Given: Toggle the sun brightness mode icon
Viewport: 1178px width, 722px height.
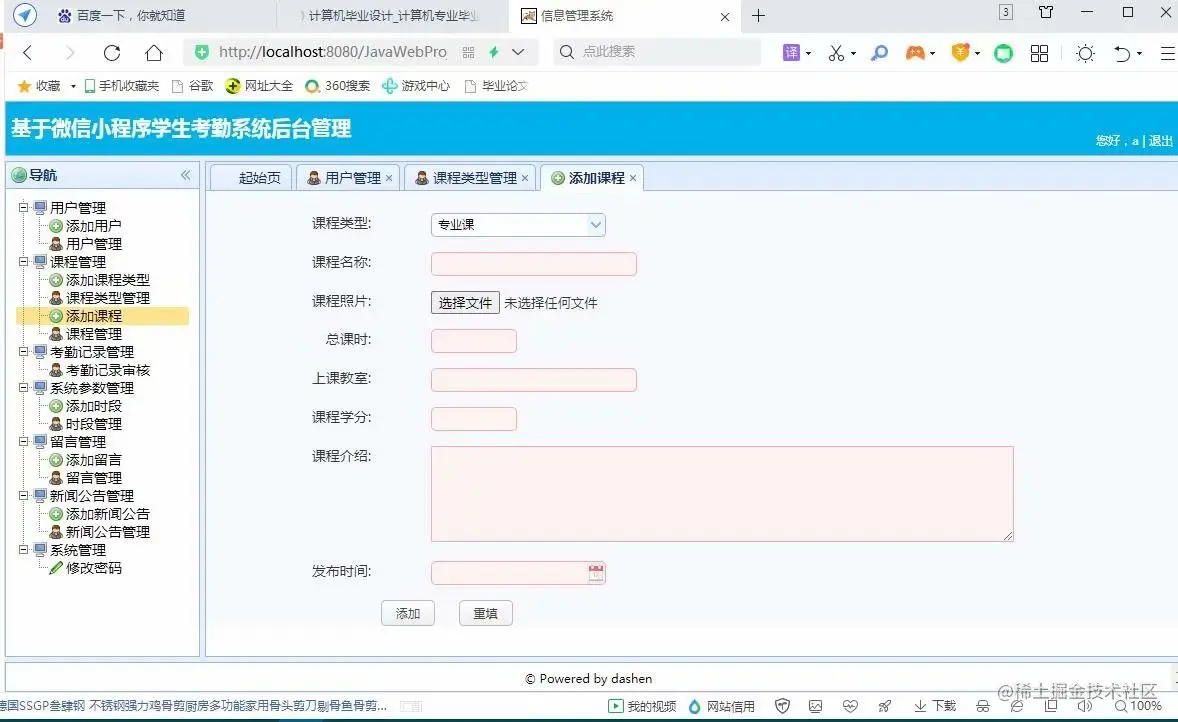Looking at the screenshot, I should click(x=1085, y=53).
